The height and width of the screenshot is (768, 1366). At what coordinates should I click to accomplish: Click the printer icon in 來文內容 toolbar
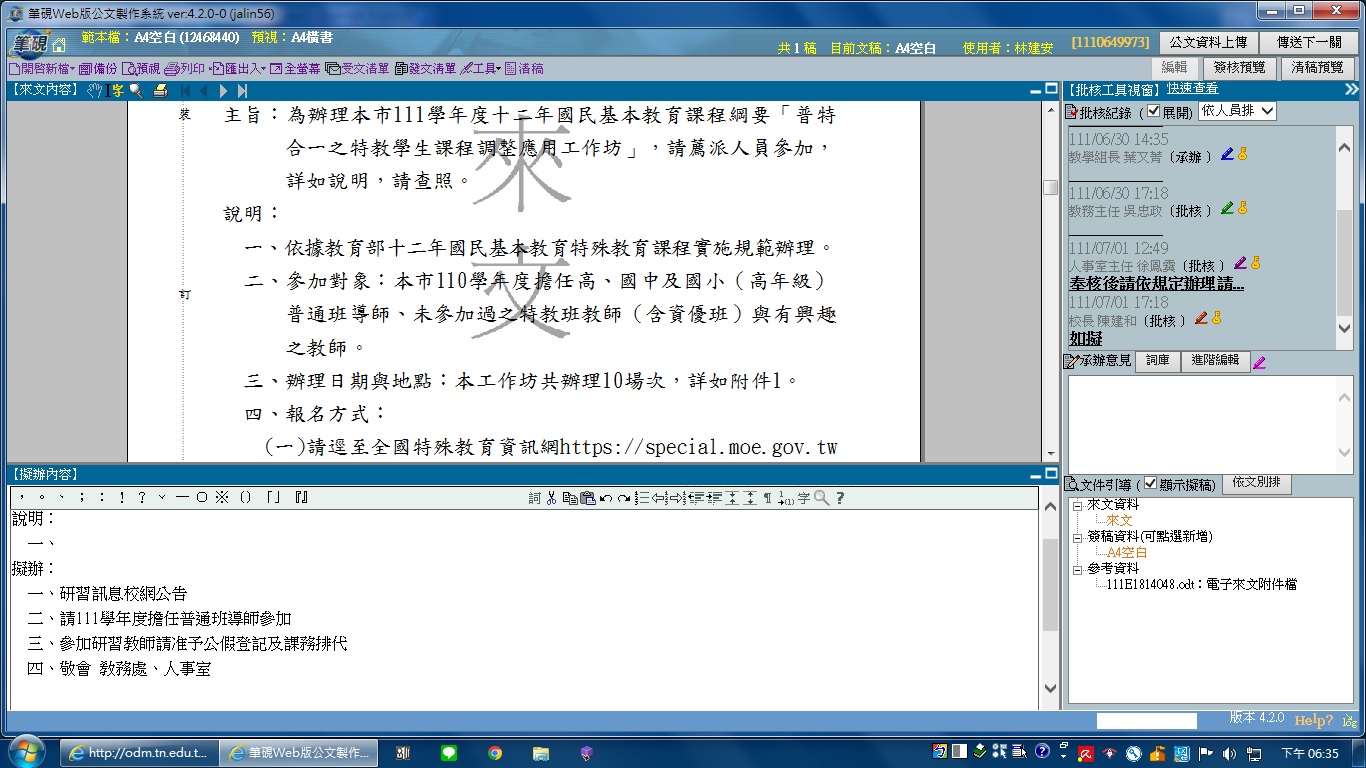point(160,91)
